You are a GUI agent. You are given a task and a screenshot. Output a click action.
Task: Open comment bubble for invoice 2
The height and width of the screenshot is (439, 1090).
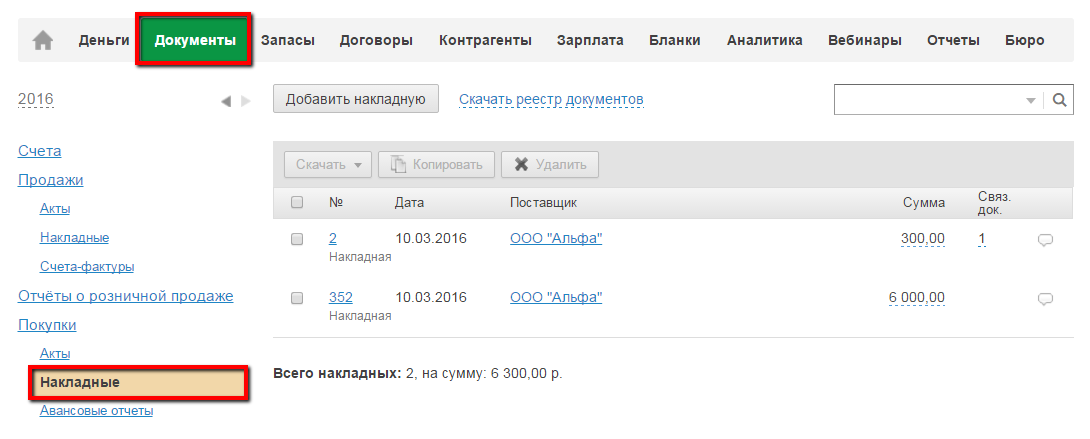click(x=1045, y=240)
